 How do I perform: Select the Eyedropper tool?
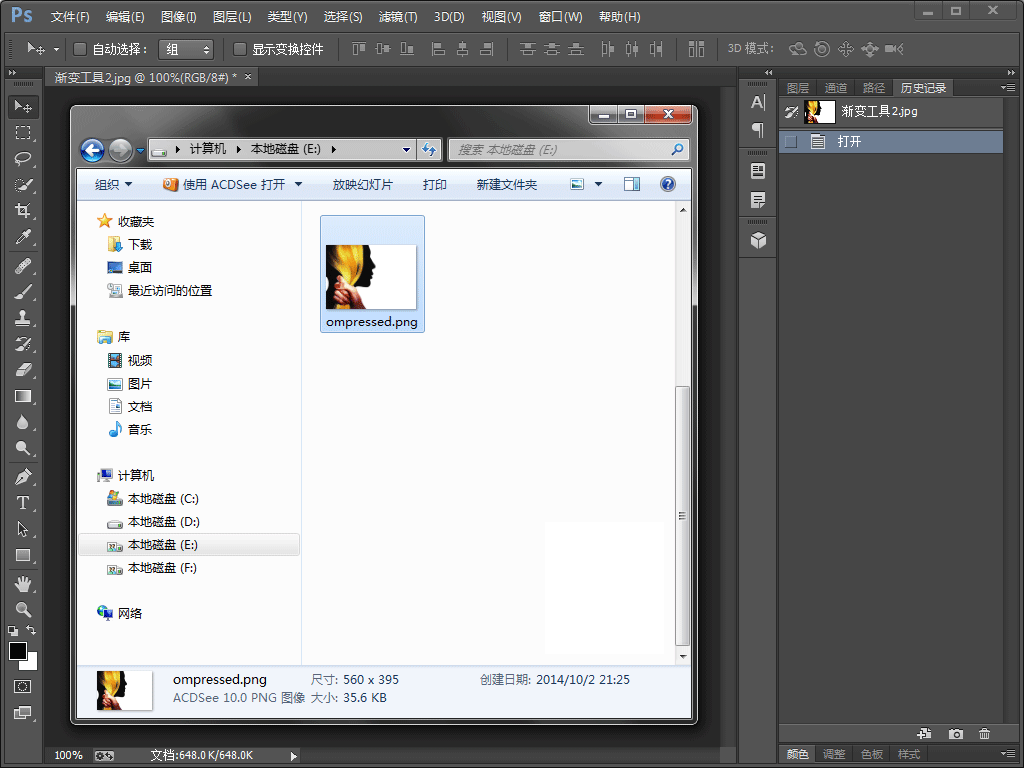23,236
